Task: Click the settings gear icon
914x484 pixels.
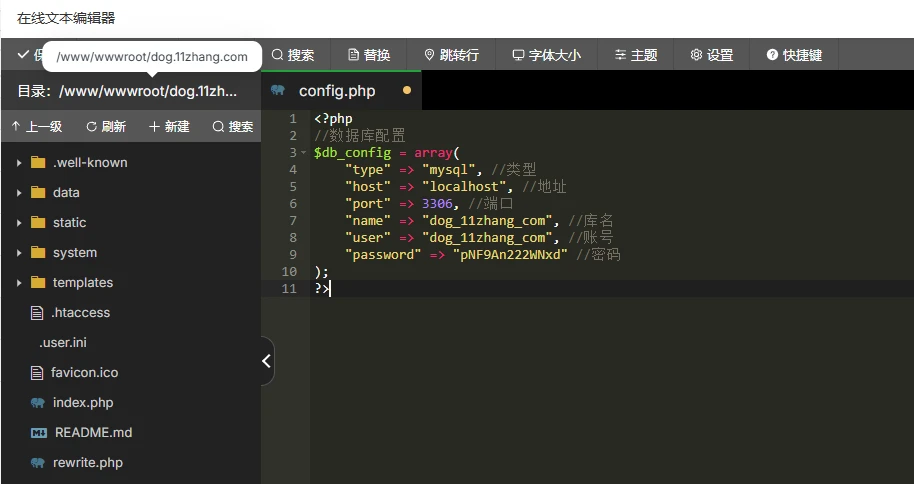Action: [696, 55]
